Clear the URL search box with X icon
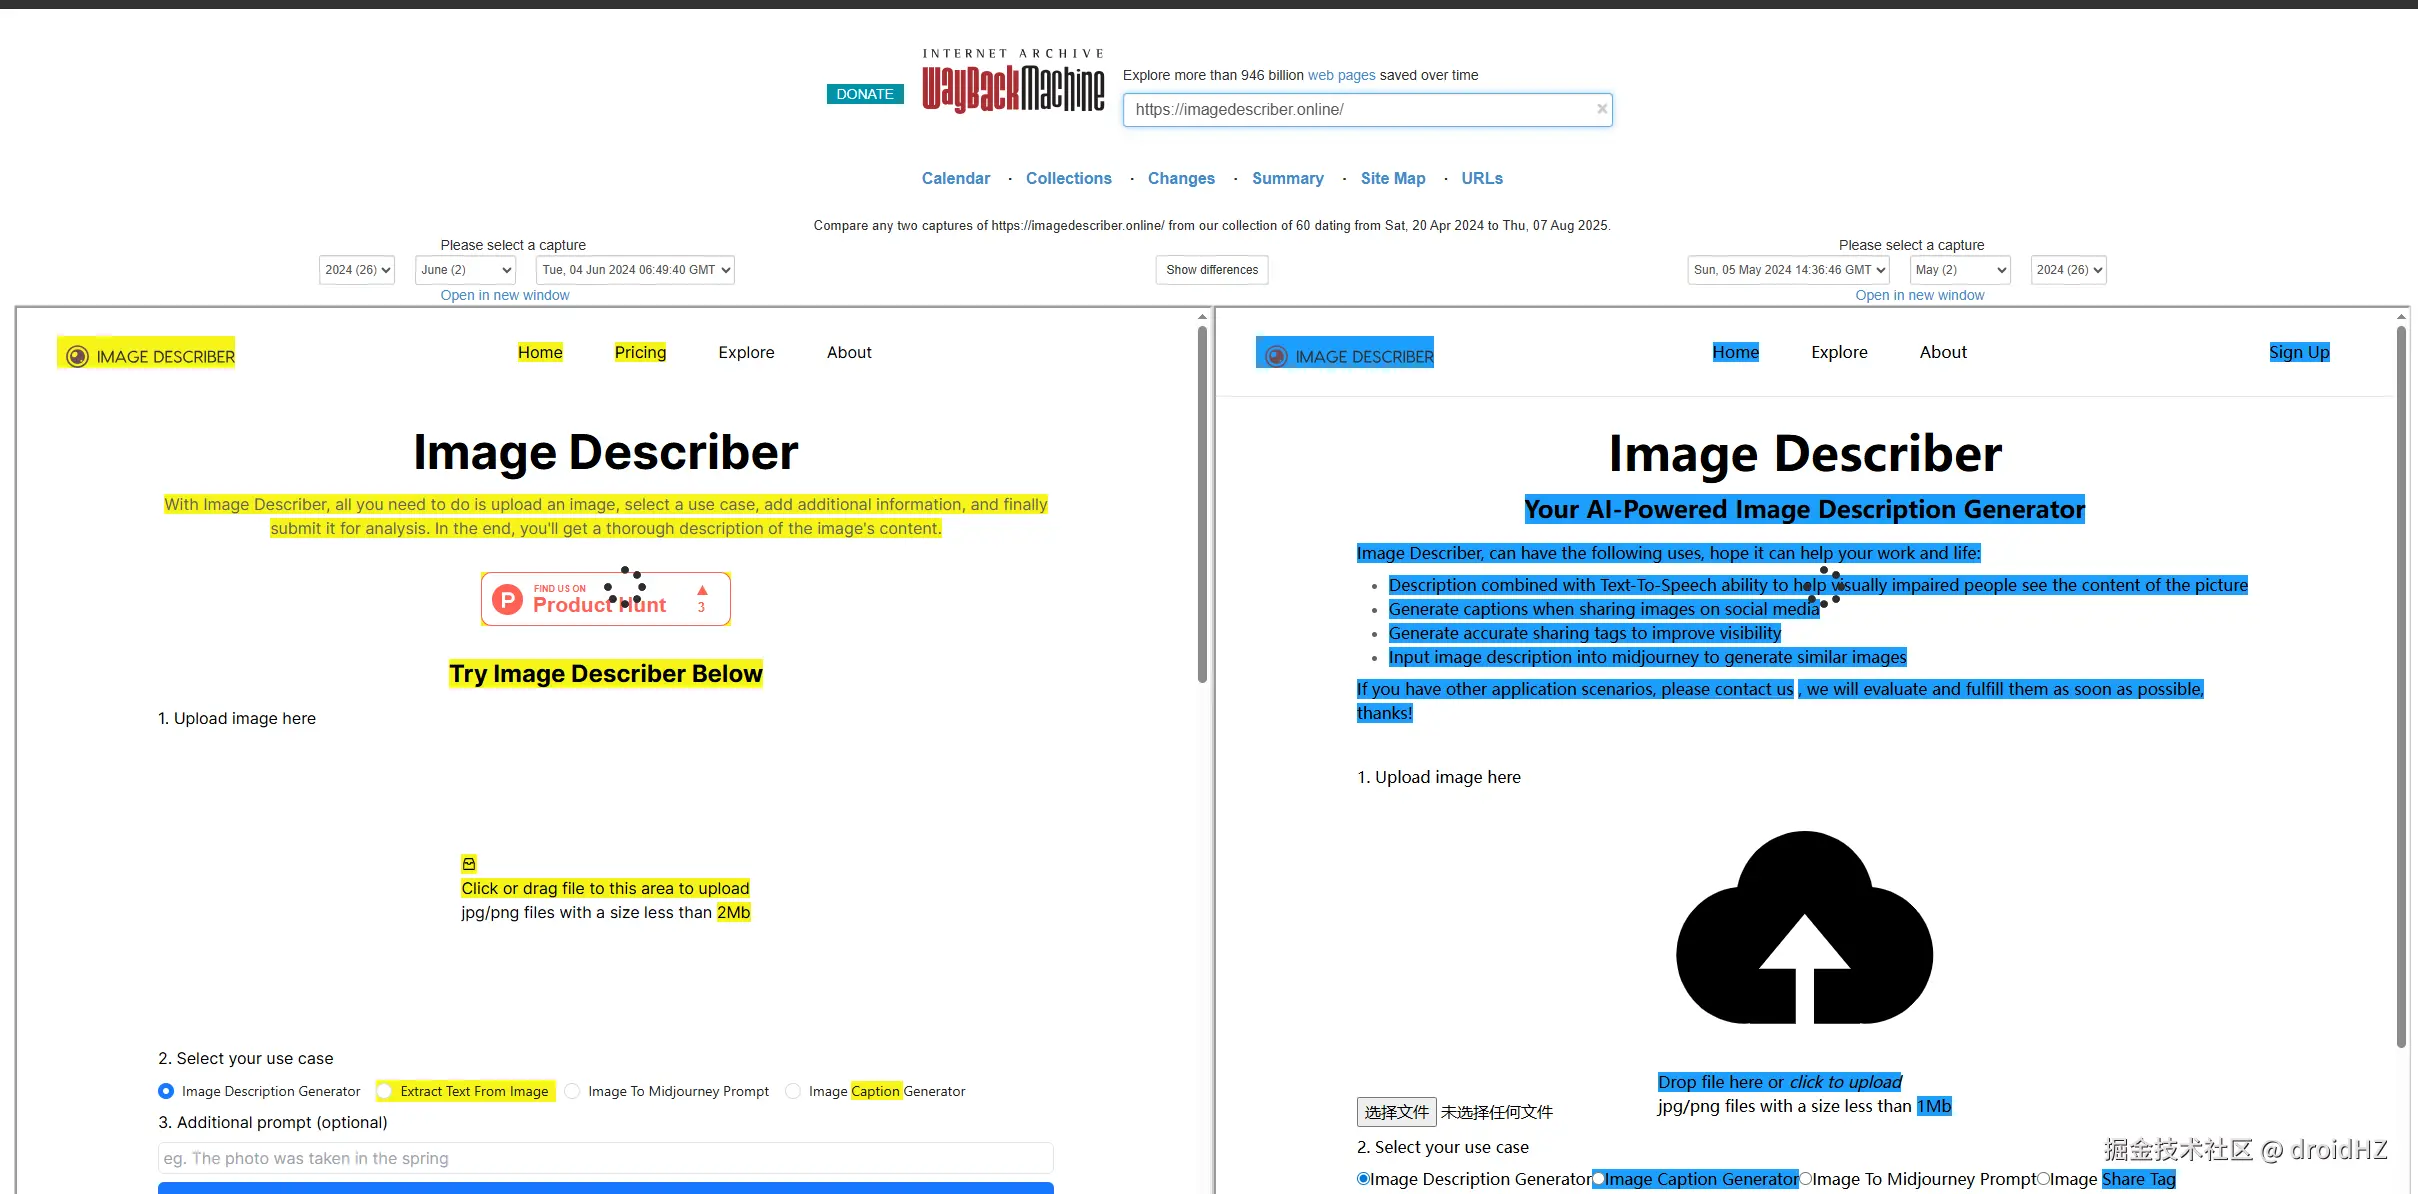2418x1194 pixels. 1601,109
